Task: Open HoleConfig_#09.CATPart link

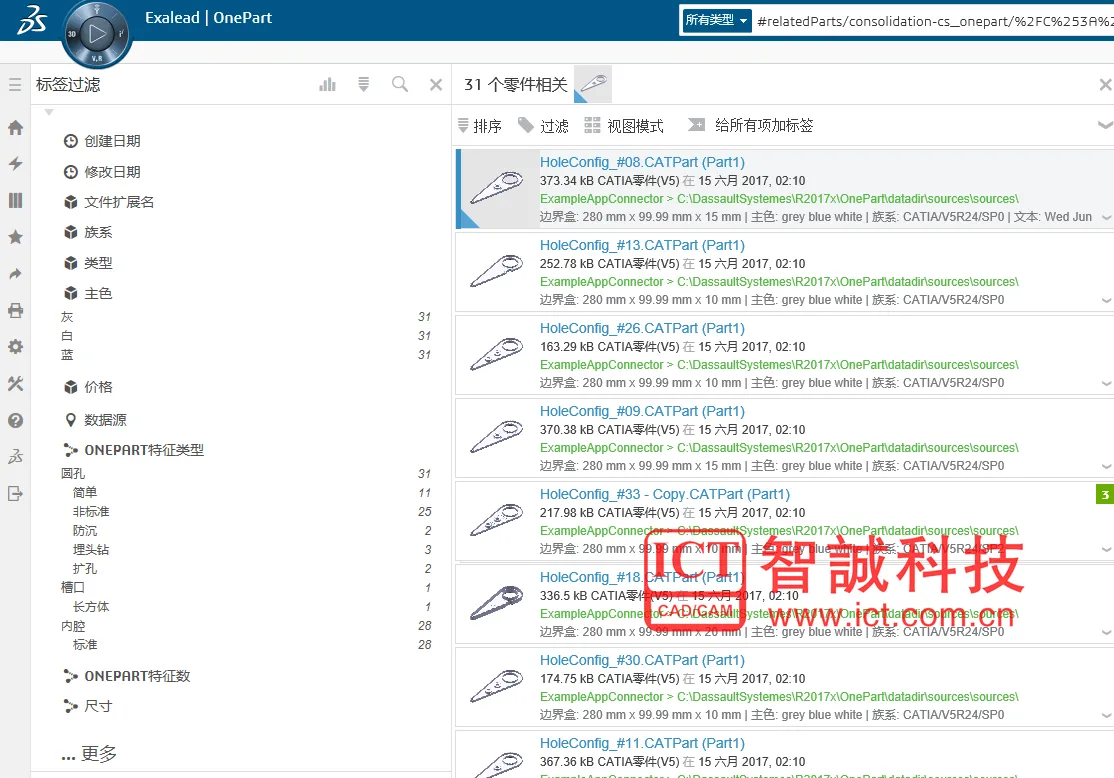Action: point(642,411)
